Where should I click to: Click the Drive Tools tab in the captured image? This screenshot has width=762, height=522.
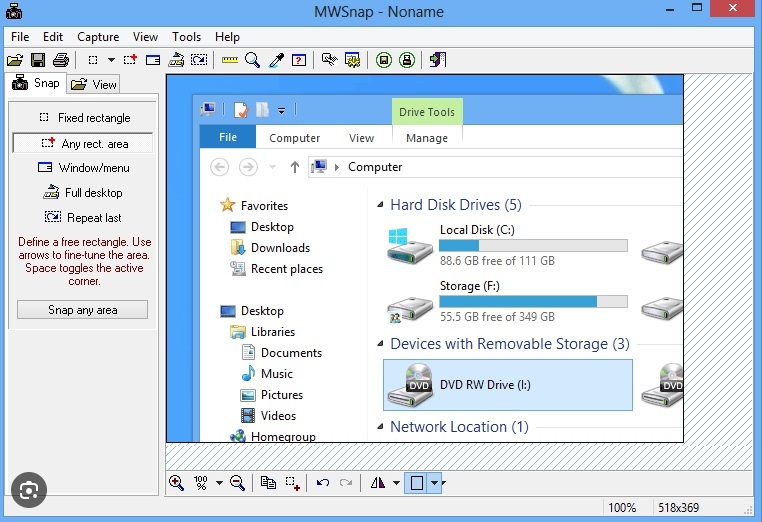point(427,112)
